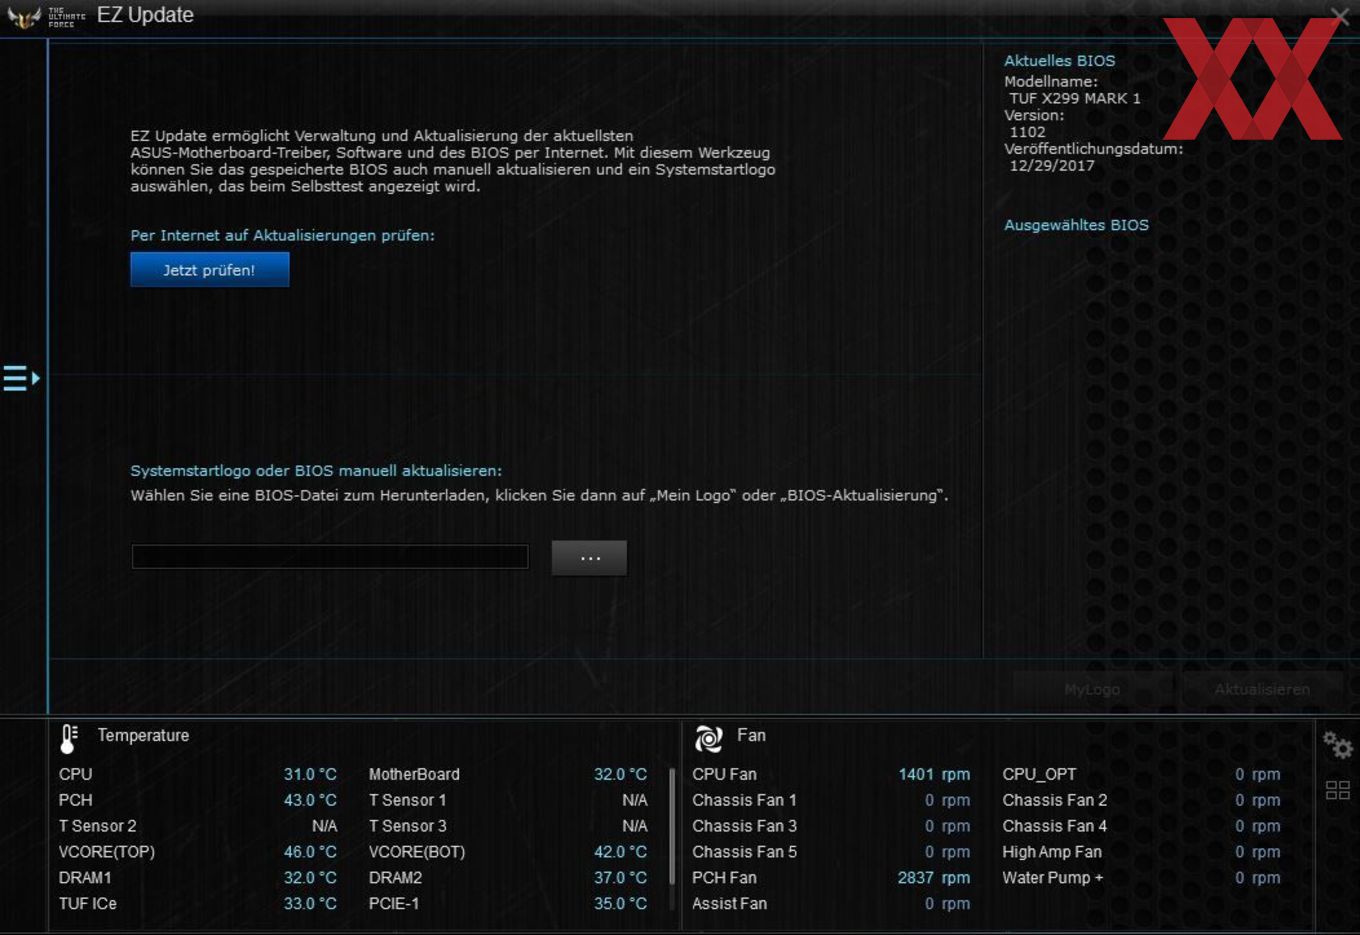Click CPU temperature value 31.0 °C
The height and width of the screenshot is (935, 1360).
(x=310, y=774)
